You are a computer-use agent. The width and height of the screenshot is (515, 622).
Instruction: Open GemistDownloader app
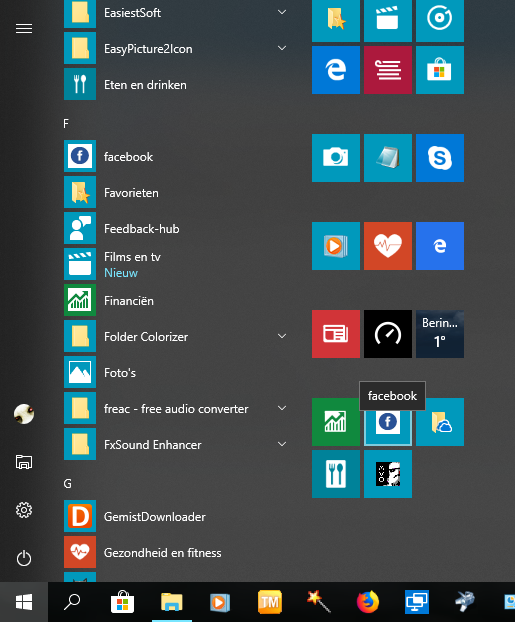coord(175,516)
